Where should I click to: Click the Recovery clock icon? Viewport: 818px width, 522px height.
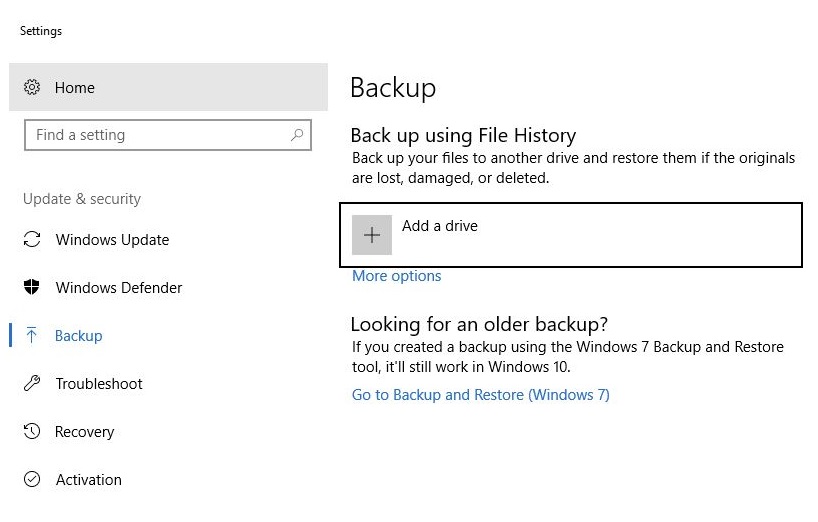(32, 432)
